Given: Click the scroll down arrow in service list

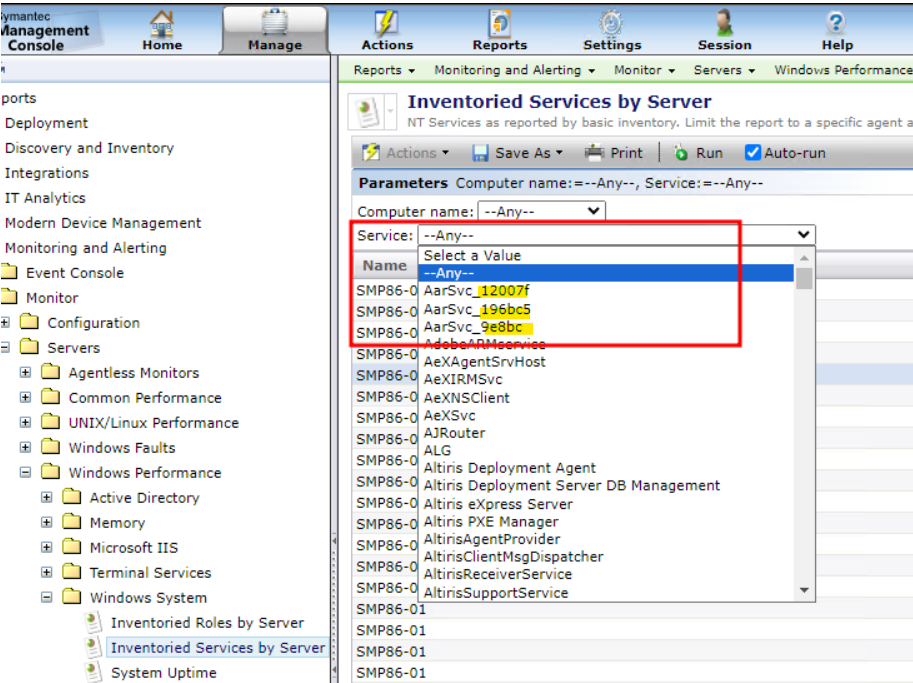Looking at the screenshot, I should 804,590.
